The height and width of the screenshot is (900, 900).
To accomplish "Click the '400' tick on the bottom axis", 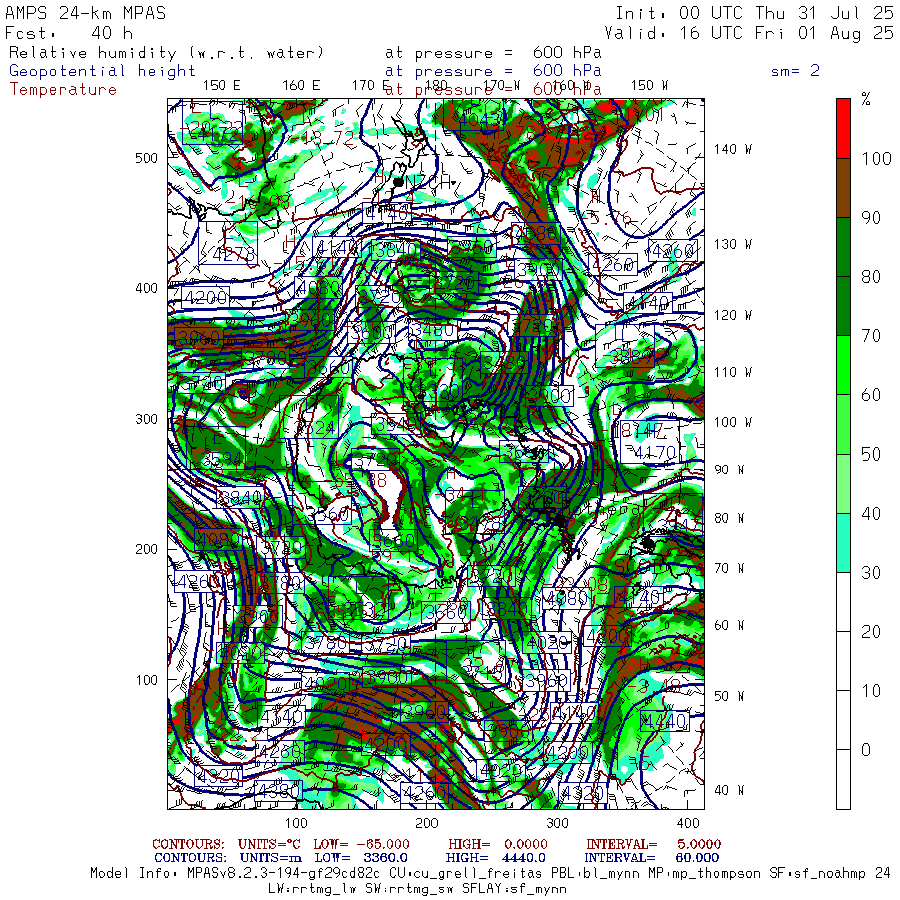I will [688, 823].
